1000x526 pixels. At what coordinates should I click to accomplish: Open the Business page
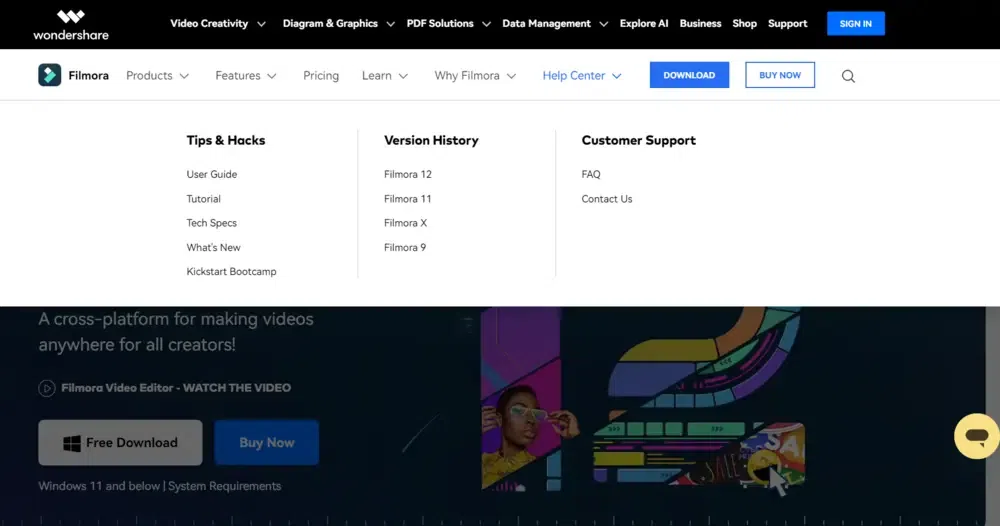tap(700, 24)
